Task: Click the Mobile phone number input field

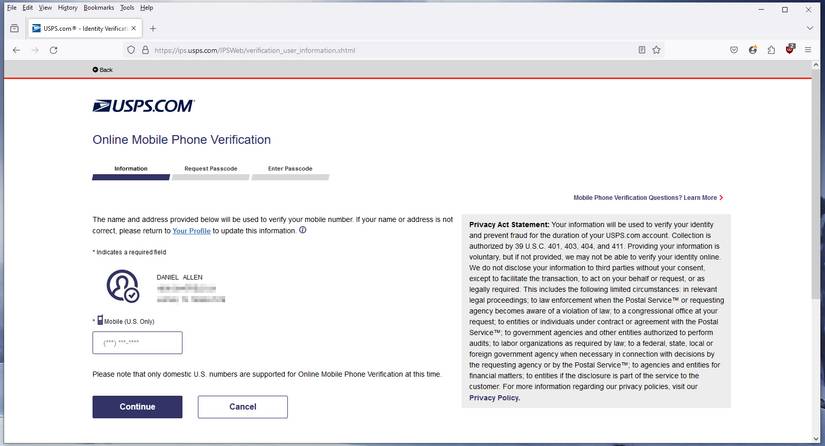Action: [137, 343]
